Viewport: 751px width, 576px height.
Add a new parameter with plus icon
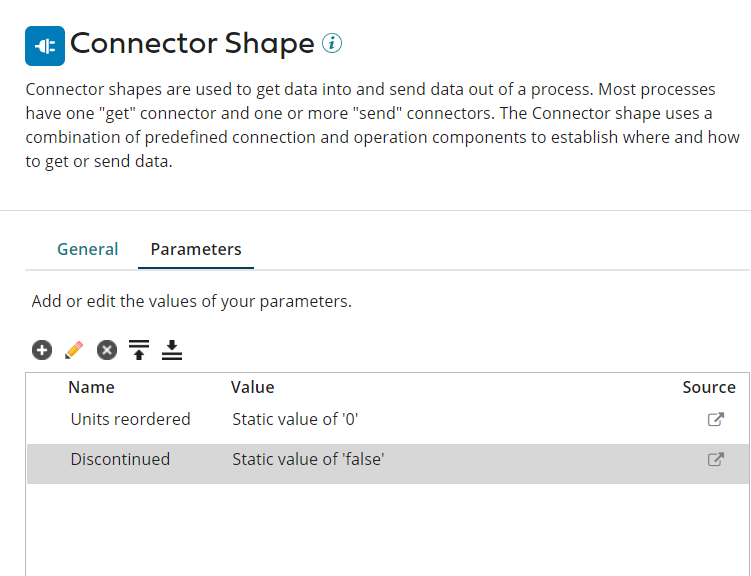[x=41, y=350]
